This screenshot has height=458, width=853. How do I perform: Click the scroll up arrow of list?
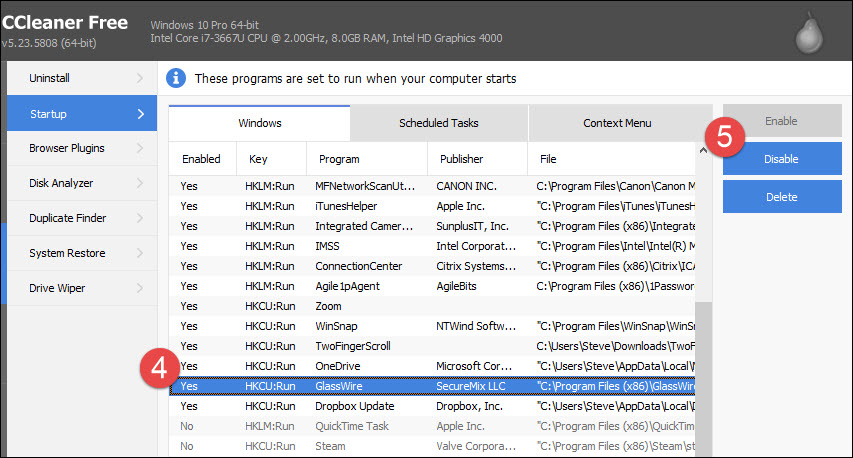pyautogui.click(x=703, y=151)
